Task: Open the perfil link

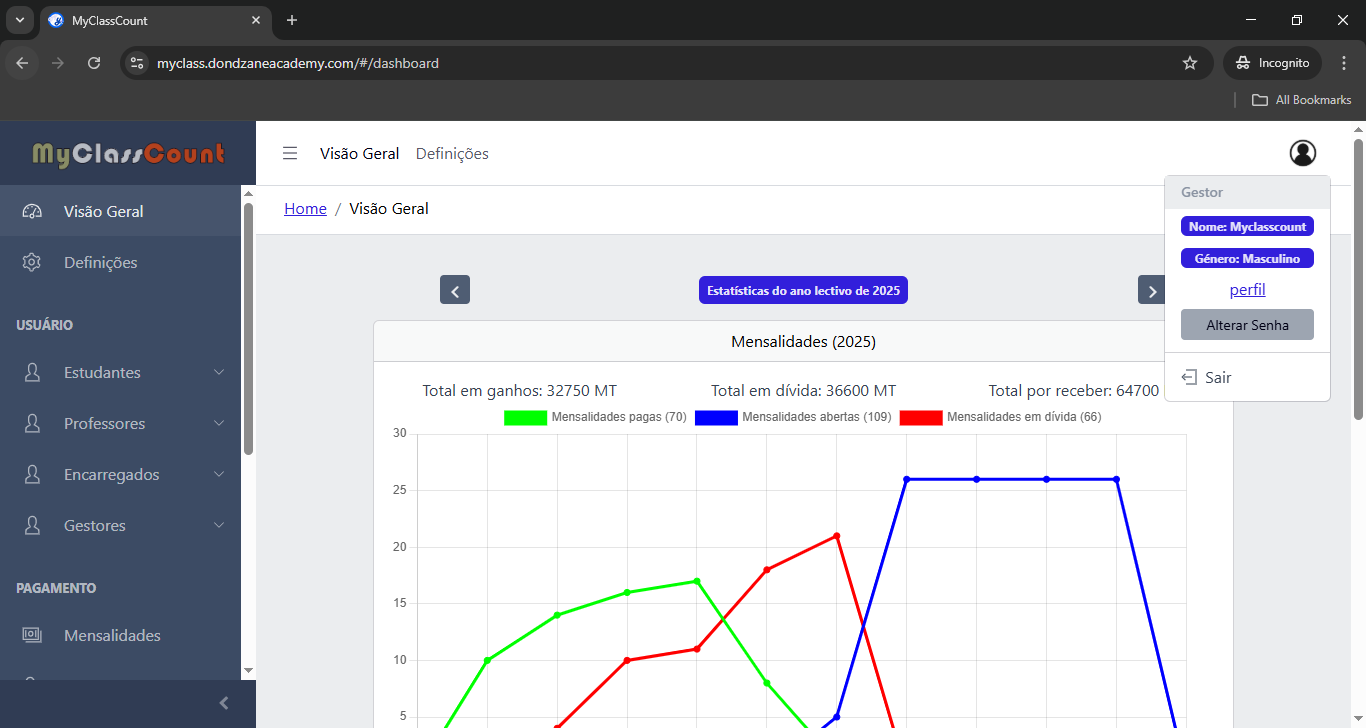Action: coord(1247,290)
